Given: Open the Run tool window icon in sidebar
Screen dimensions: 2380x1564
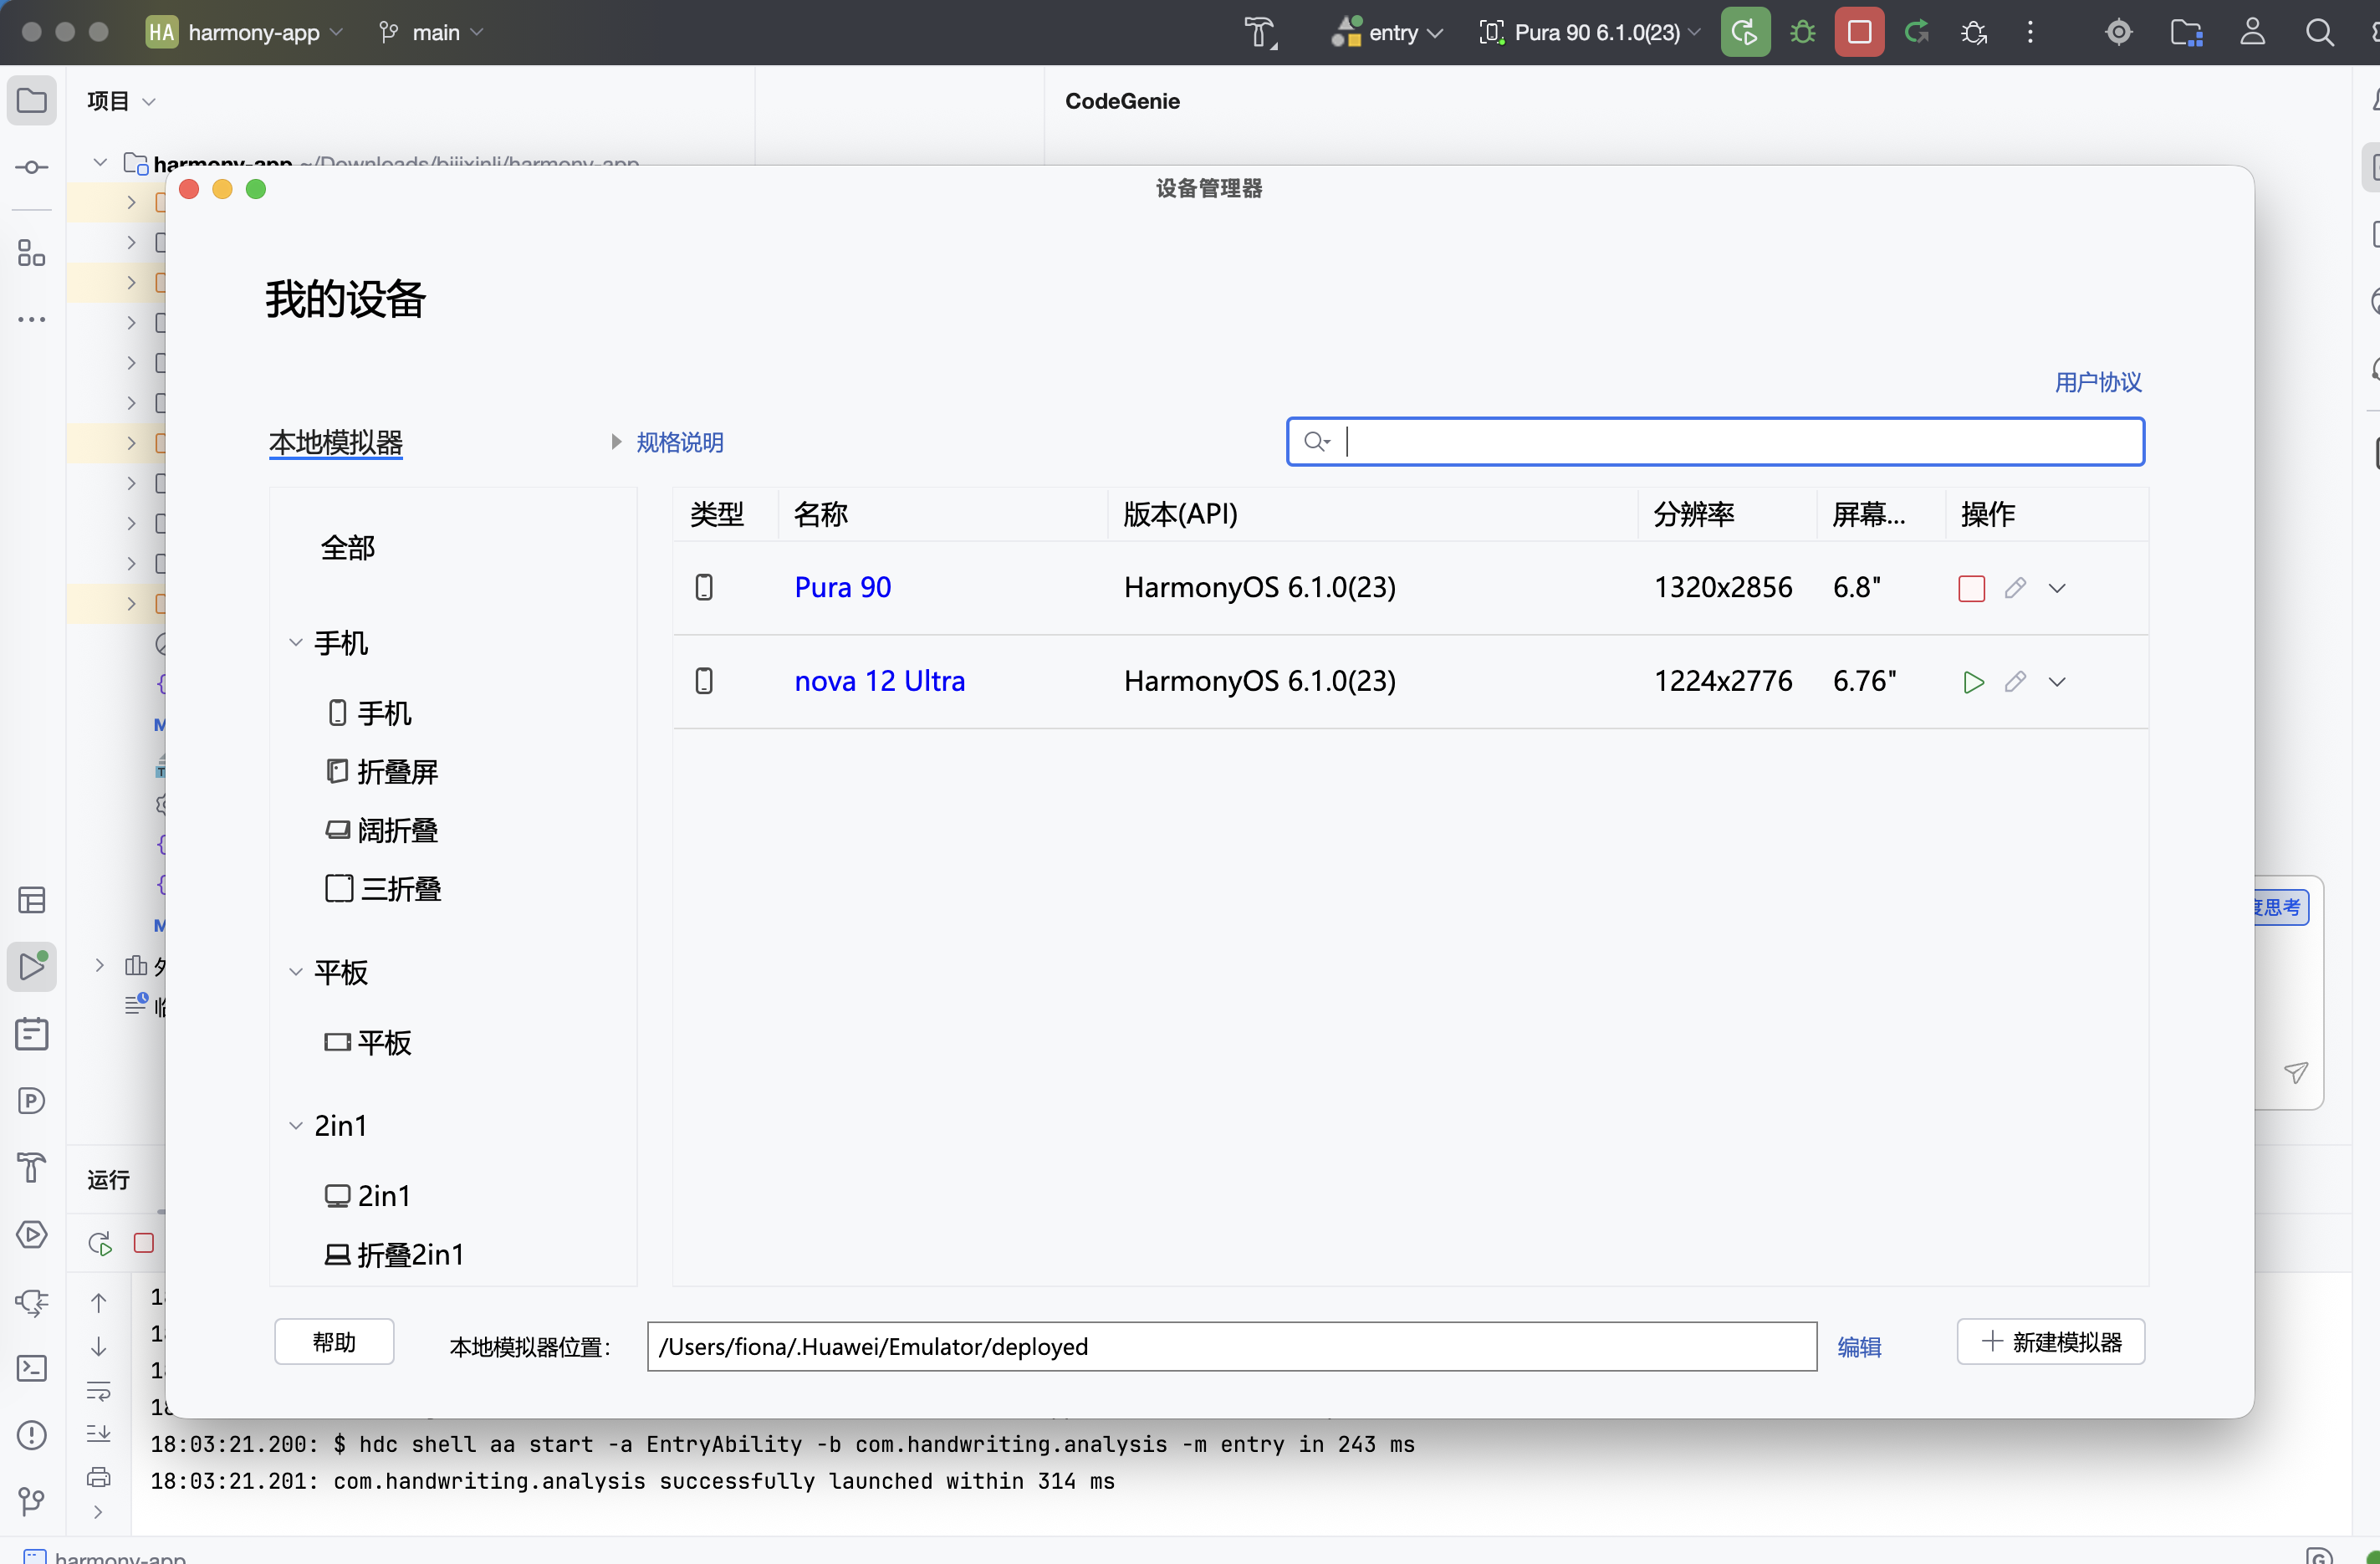Looking at the screenshot, I should pos(32,967).
